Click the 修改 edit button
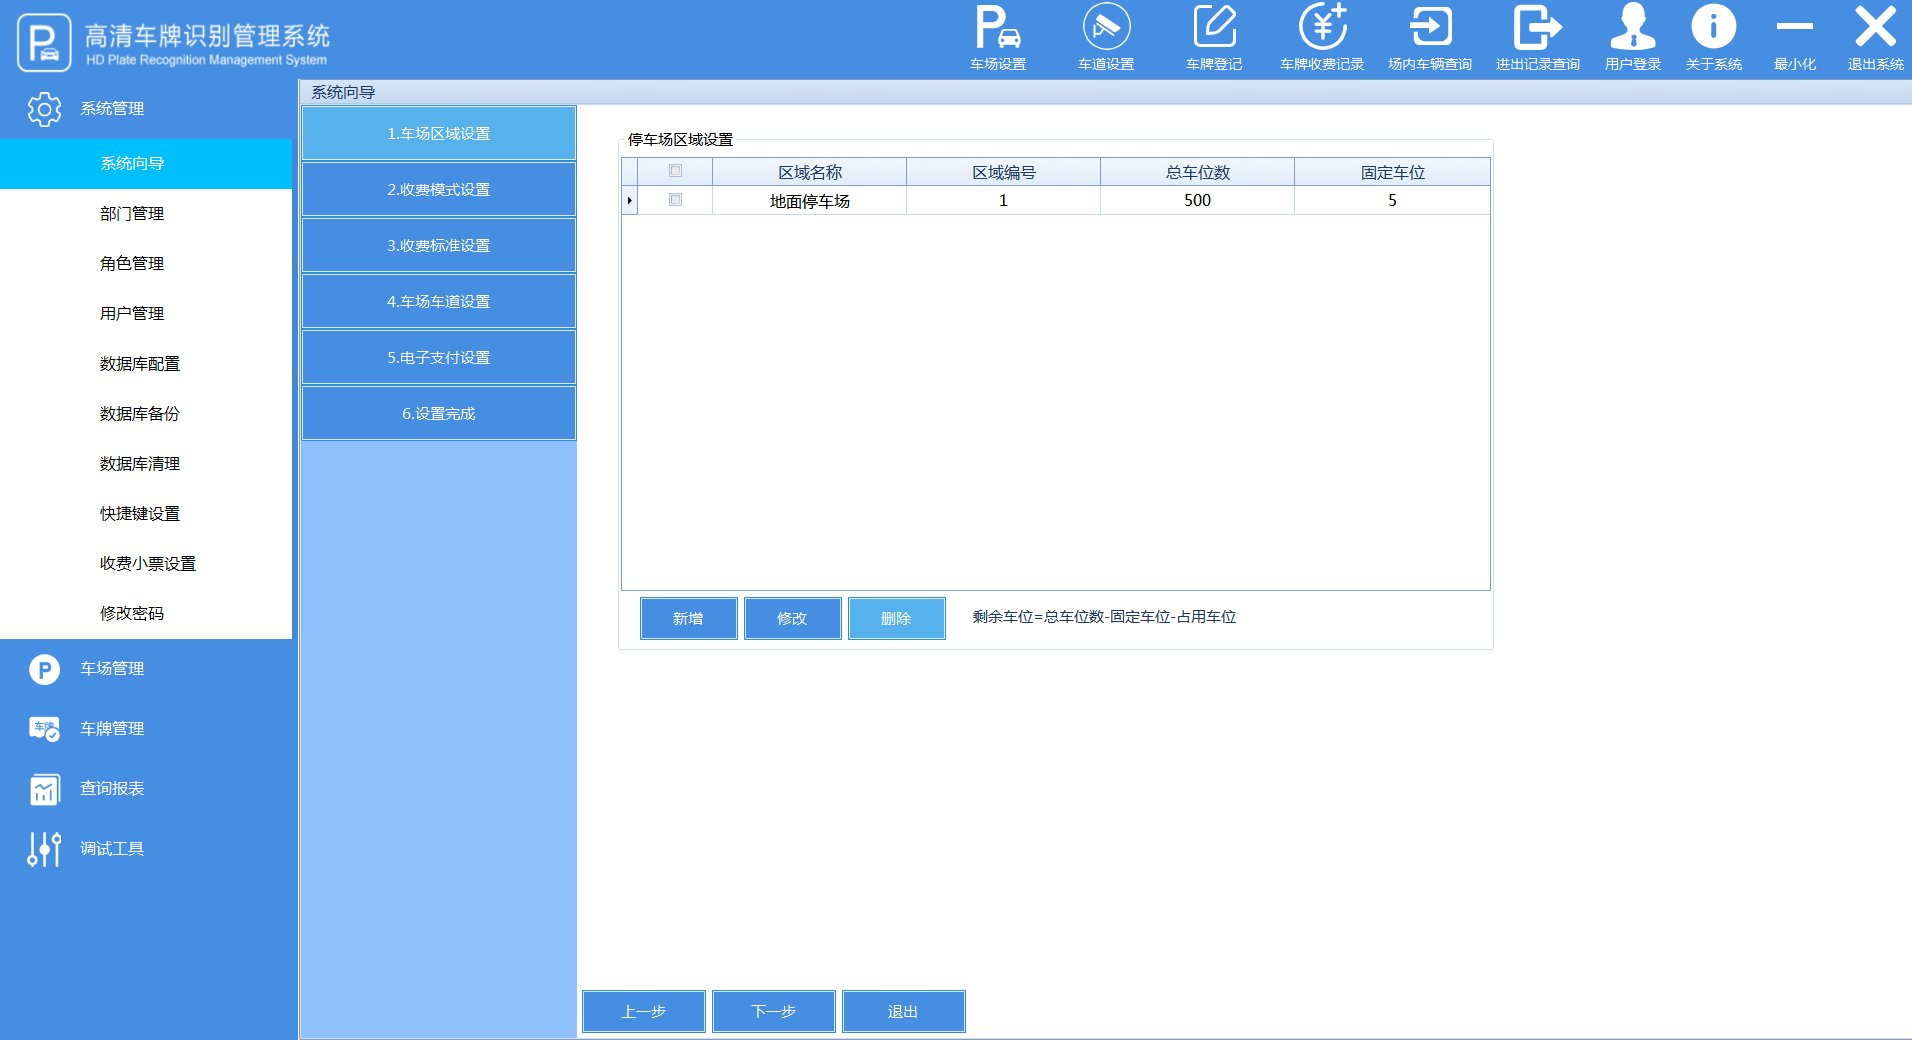 point(792,619)
